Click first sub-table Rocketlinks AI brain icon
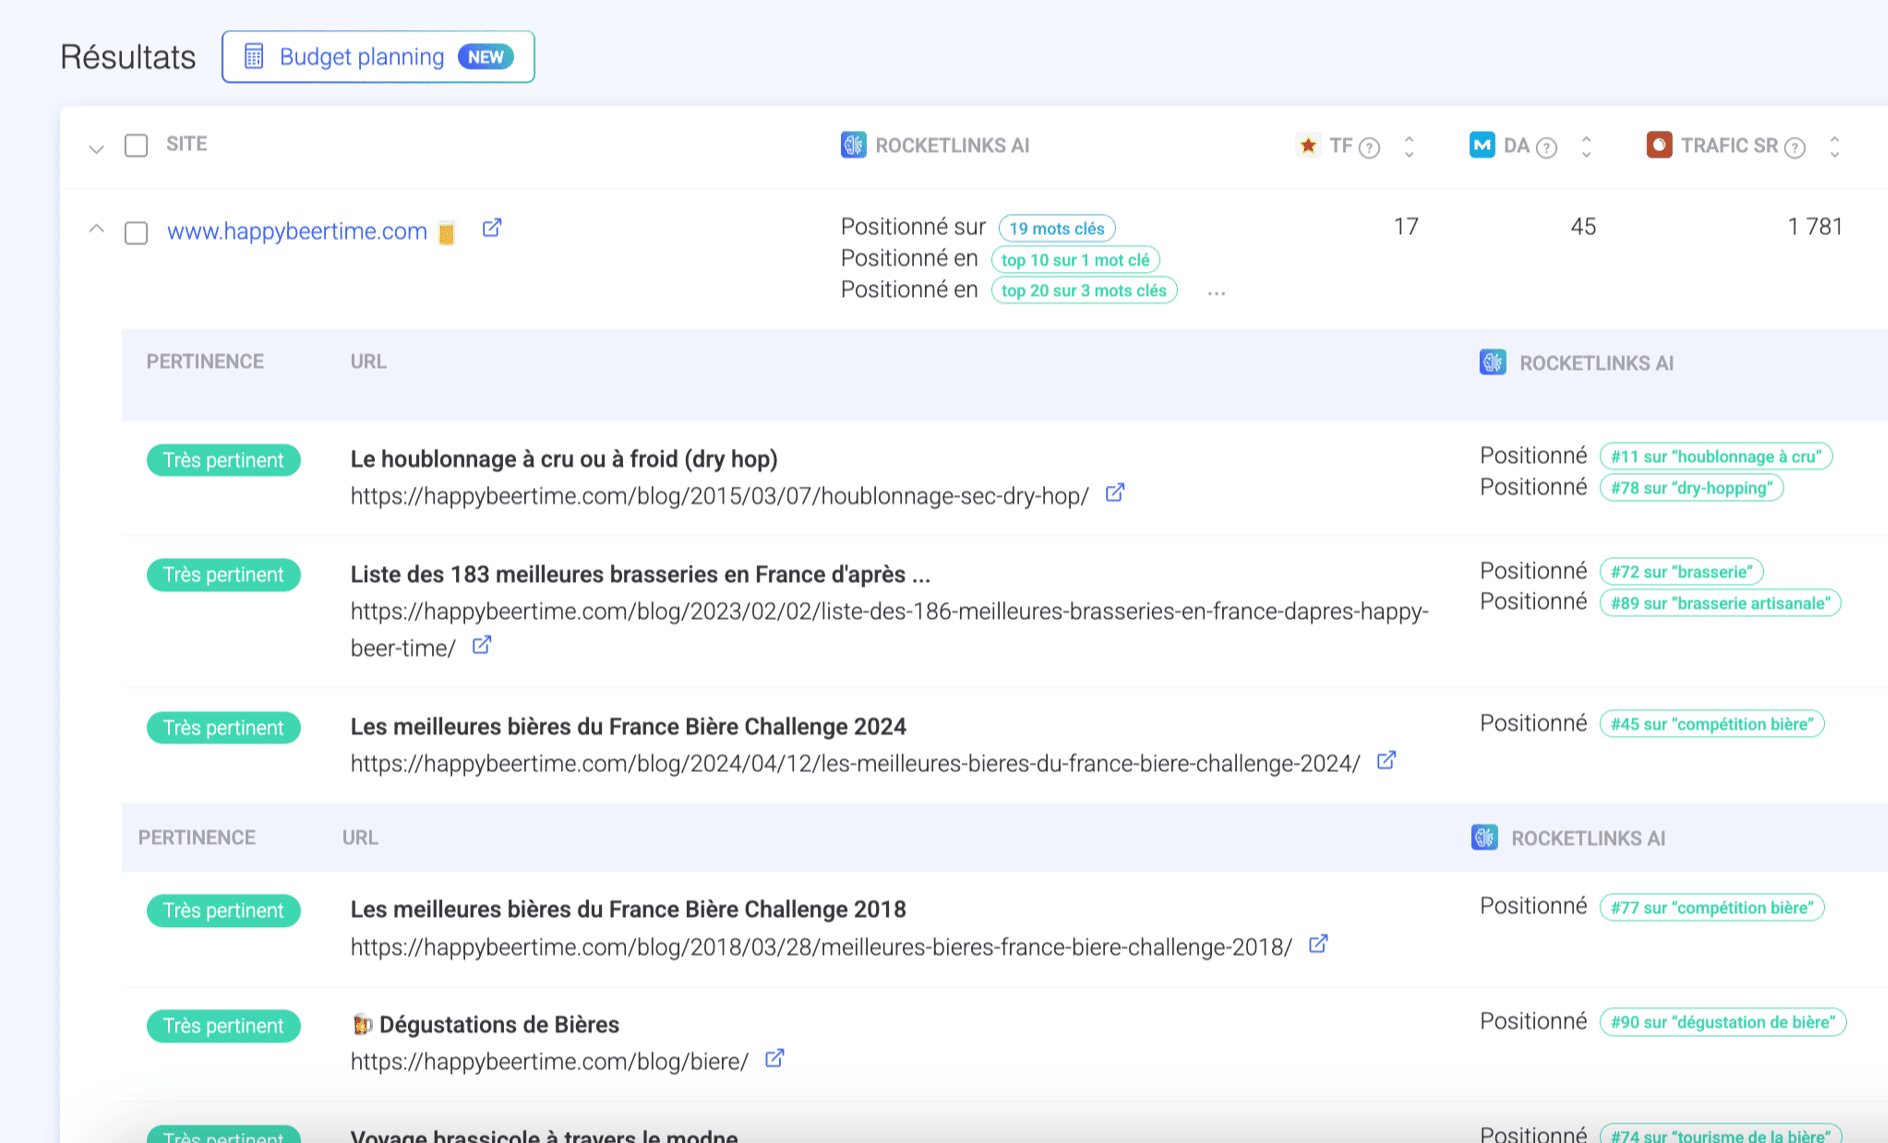Viewport: 1888px width, 1143px height. pyautogui.click(x=1493, y=362)
